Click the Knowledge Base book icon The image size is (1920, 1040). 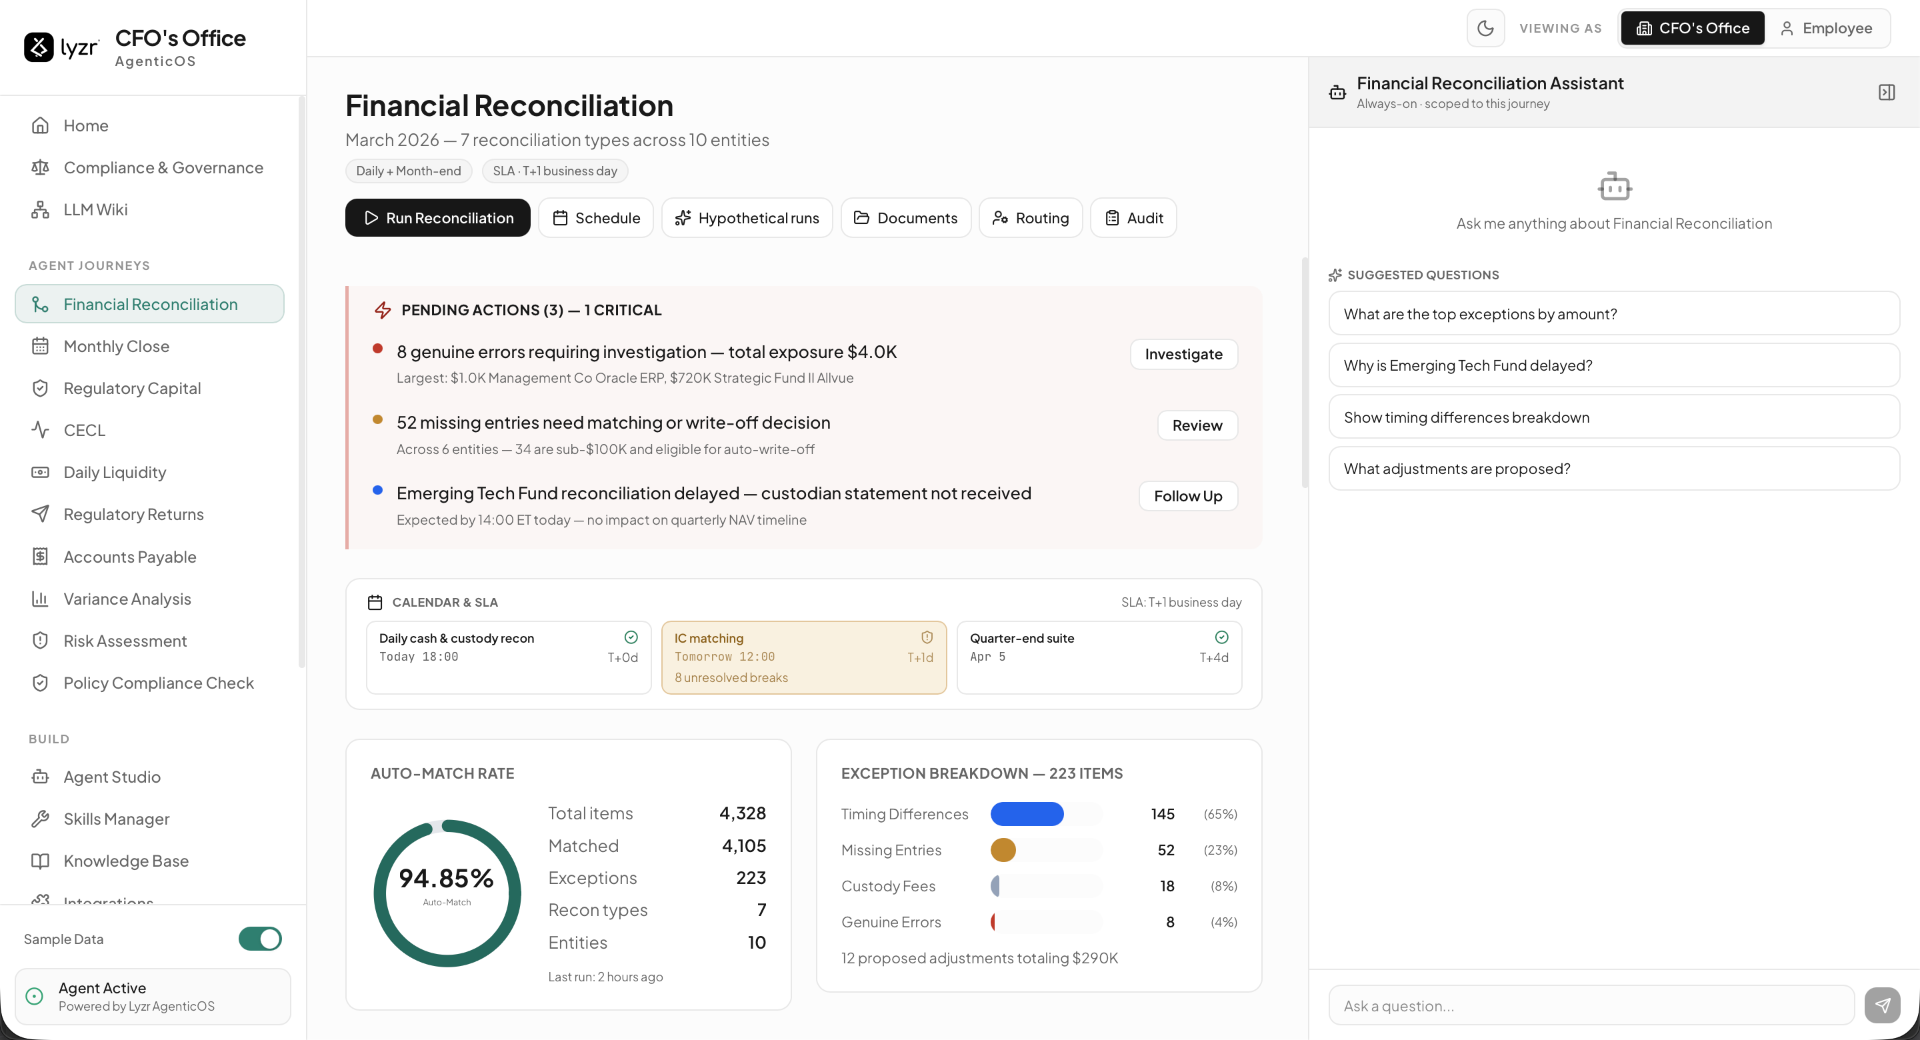[40, 861]
